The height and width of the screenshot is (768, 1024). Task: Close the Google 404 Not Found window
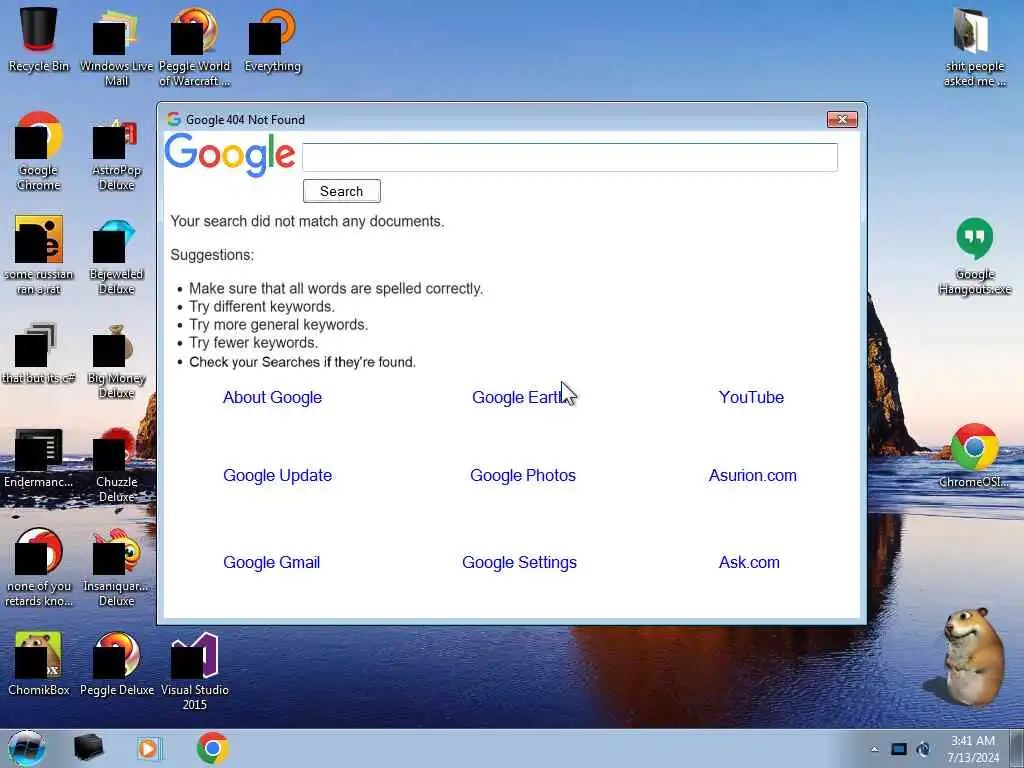click(842, 120)
